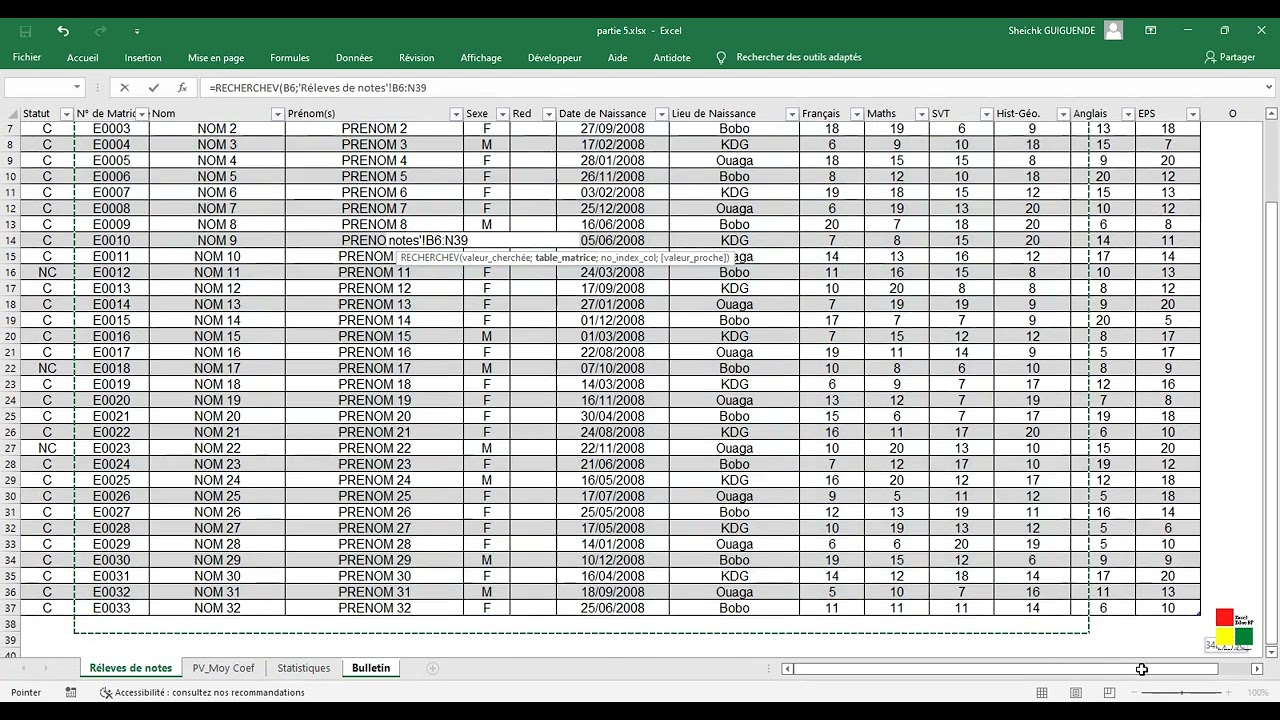Select the cell containing NOM 22

click(x=217, y=448)
